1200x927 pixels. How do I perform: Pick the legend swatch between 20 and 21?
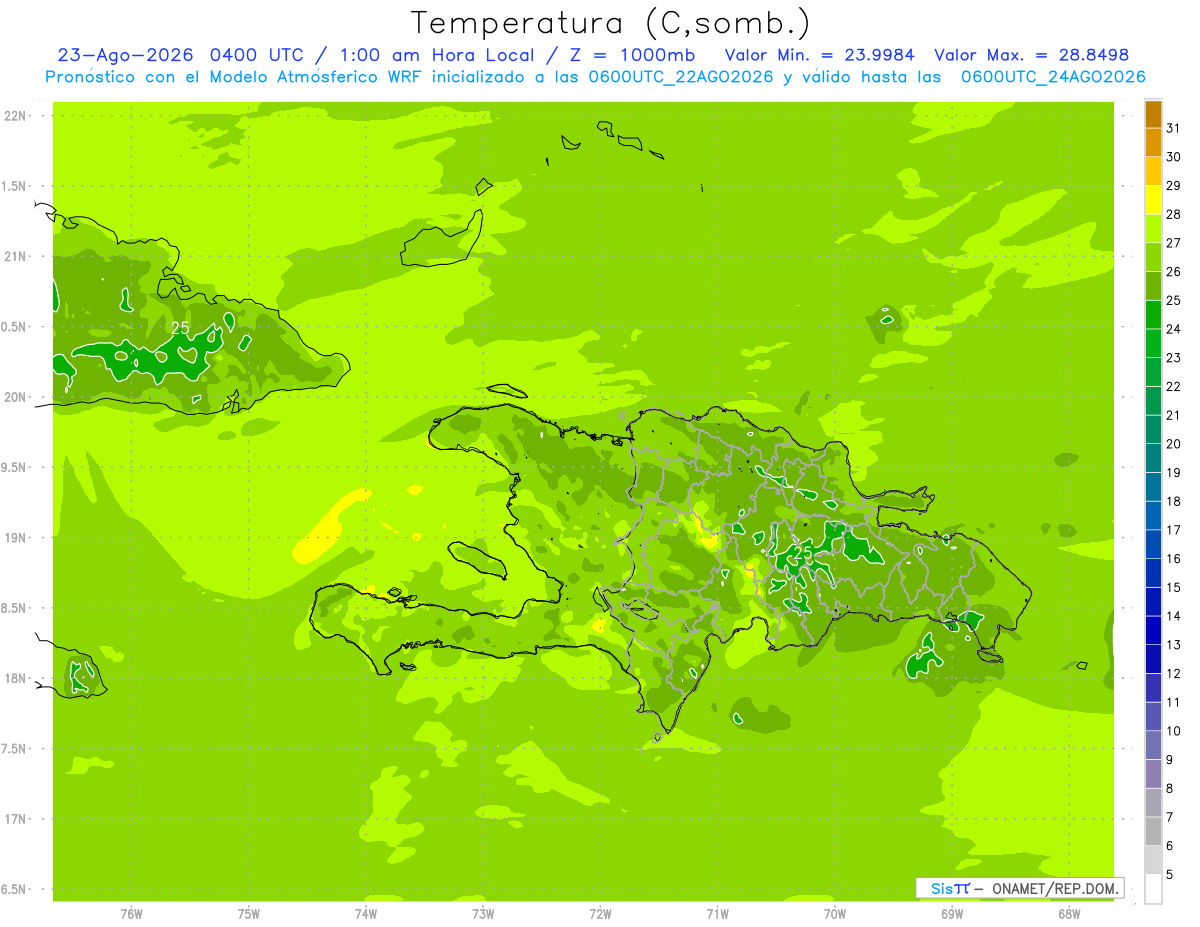1153,430
